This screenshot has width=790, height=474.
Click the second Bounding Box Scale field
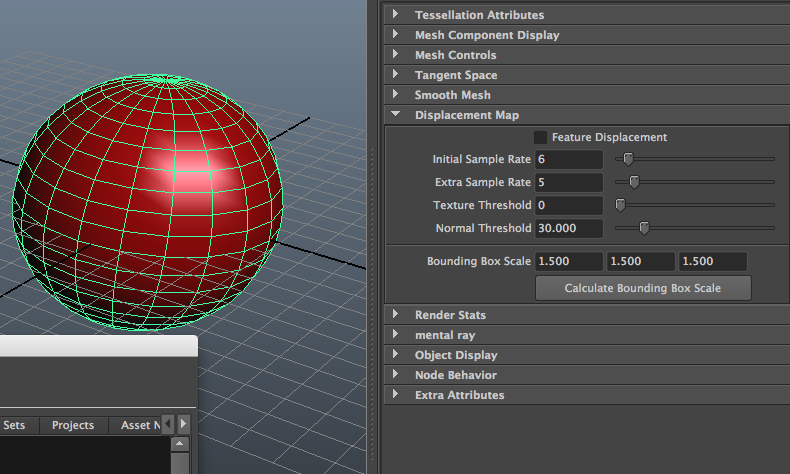[641, 261]
